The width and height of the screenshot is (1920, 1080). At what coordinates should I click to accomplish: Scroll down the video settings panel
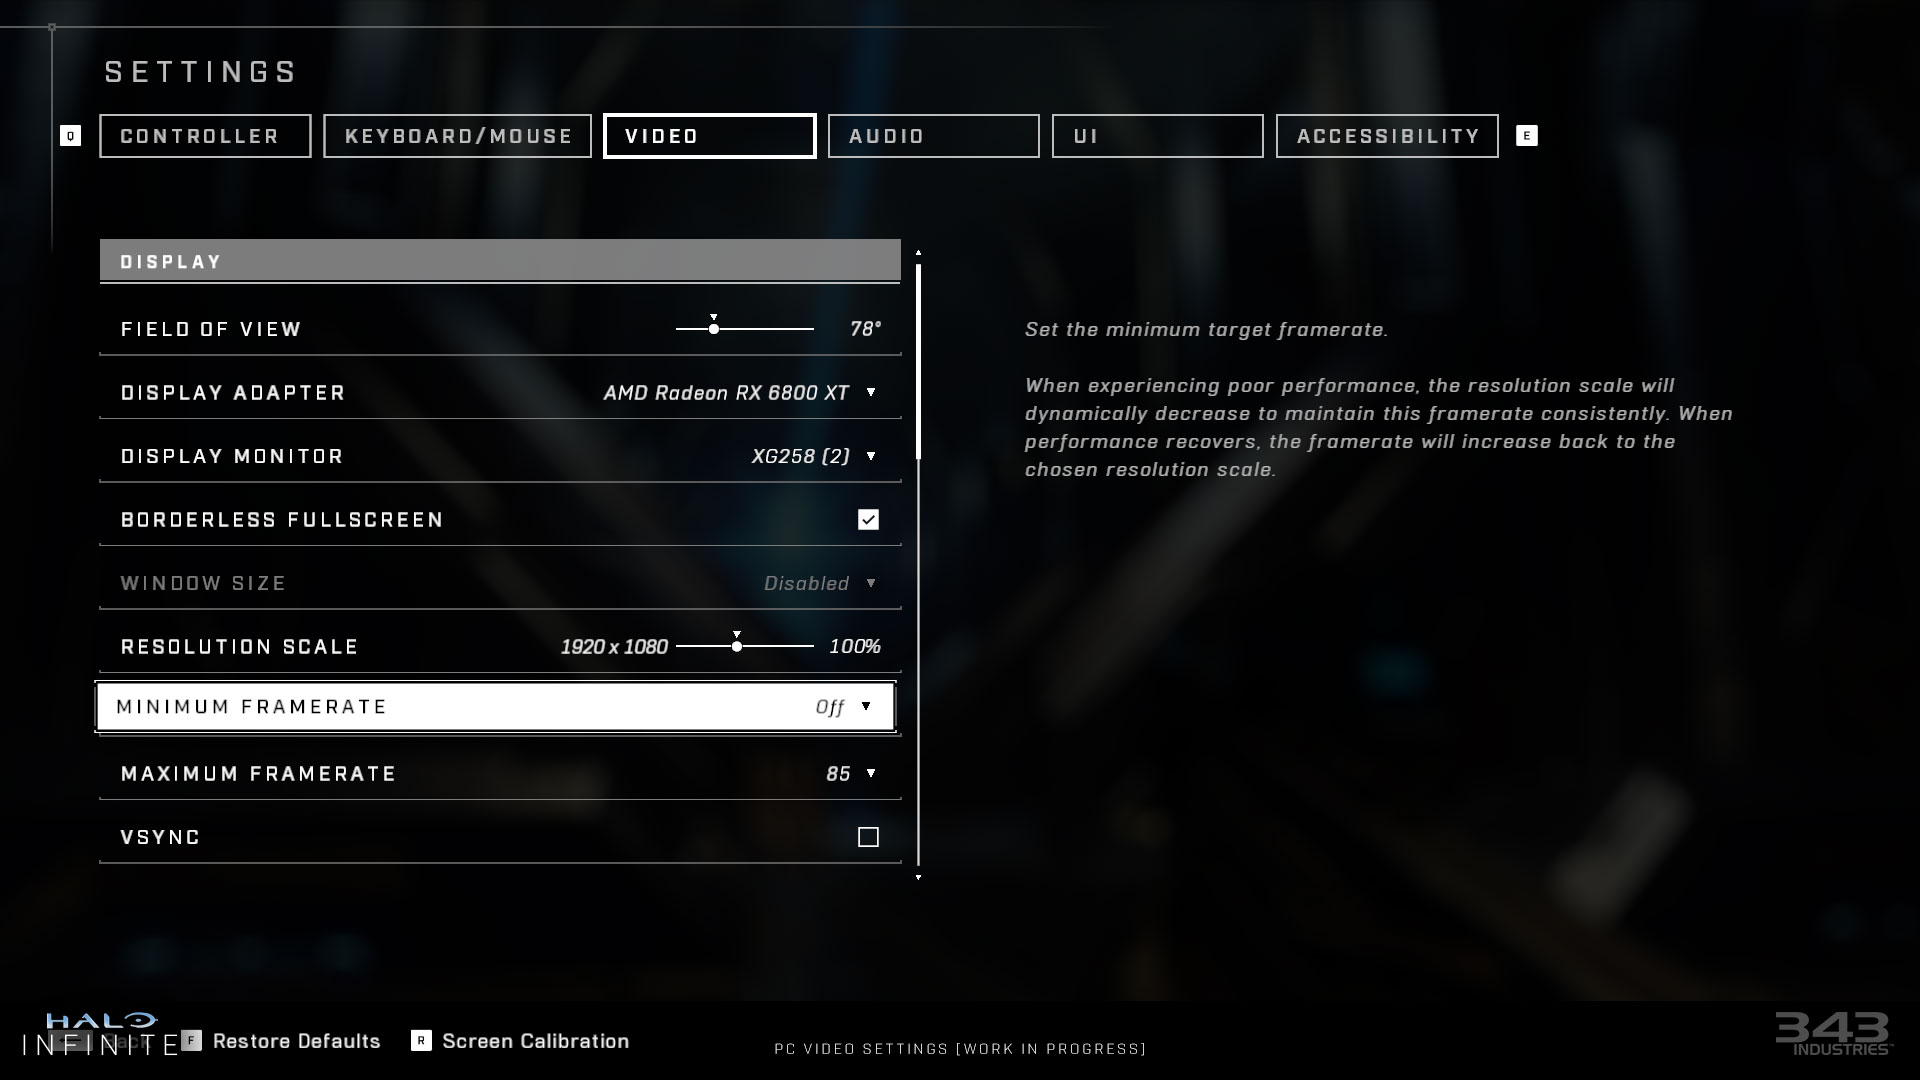(x=918, y=877)
